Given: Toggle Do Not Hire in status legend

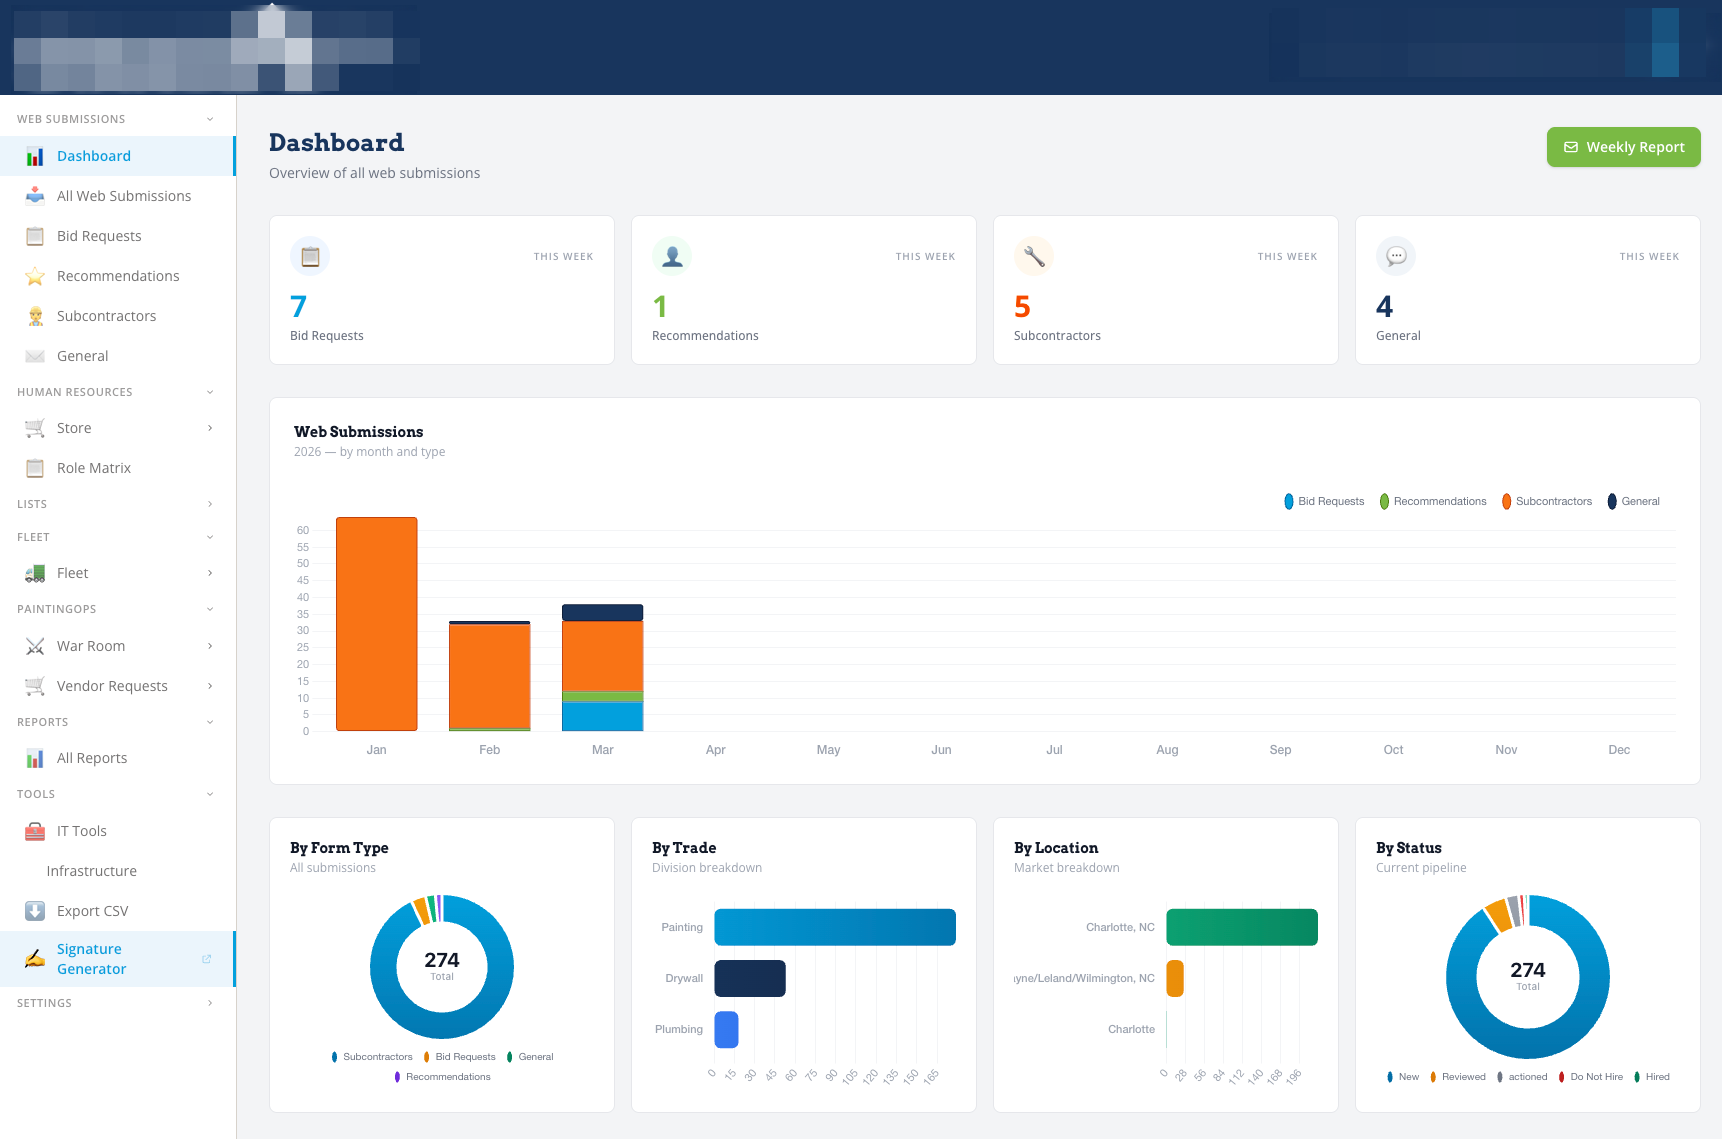Looking at the screenshot, I should click(1591, 1077).
